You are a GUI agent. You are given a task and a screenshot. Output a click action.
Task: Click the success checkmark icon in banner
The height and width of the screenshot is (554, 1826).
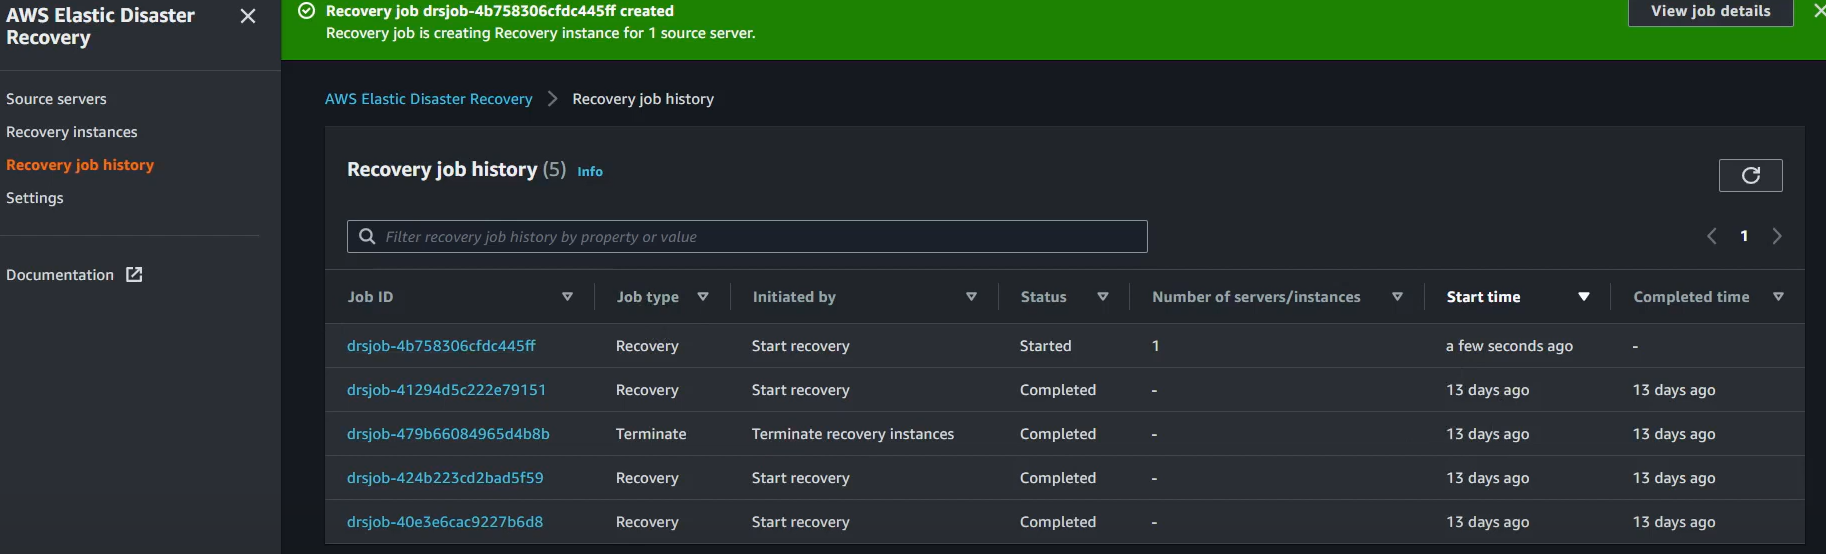click(307, 11)
